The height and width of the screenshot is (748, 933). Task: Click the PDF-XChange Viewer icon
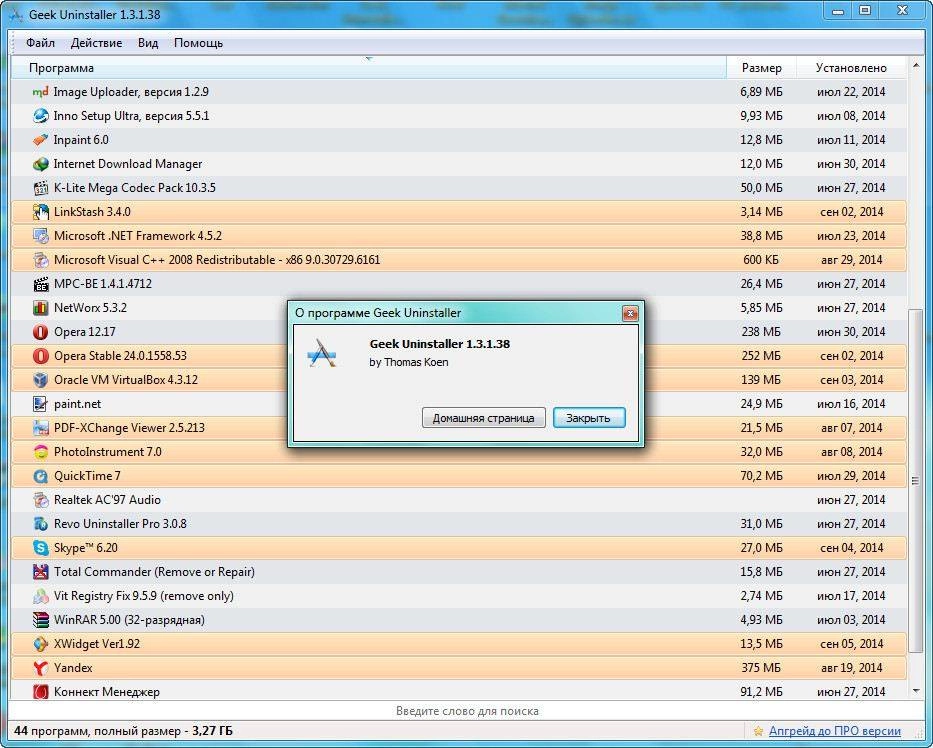[40, 428]
